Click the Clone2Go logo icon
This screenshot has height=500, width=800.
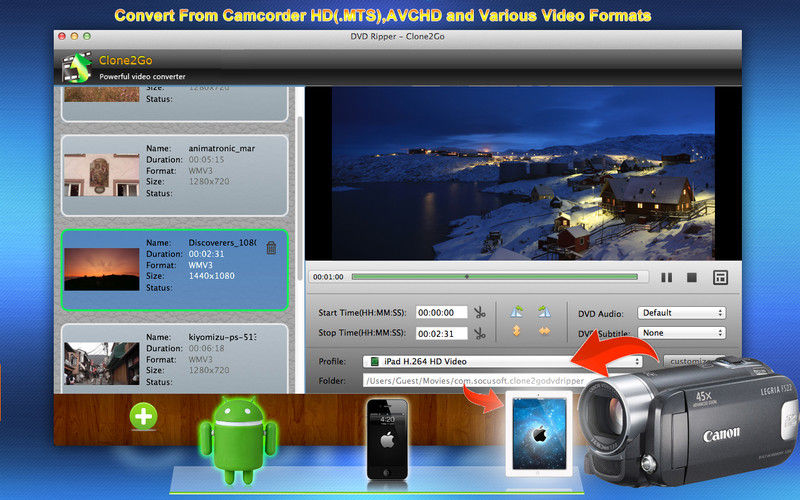coord(77,67)
